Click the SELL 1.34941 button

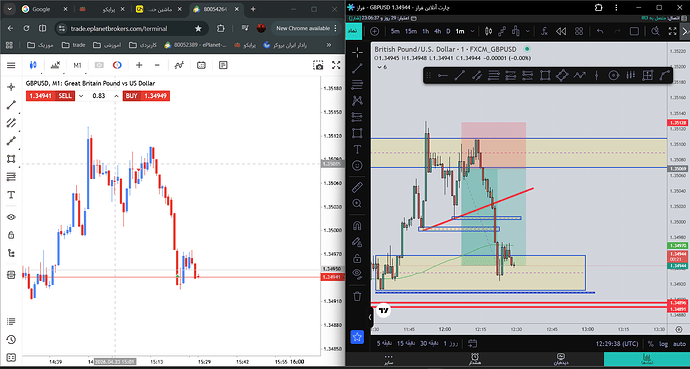[x=50, y=96]
